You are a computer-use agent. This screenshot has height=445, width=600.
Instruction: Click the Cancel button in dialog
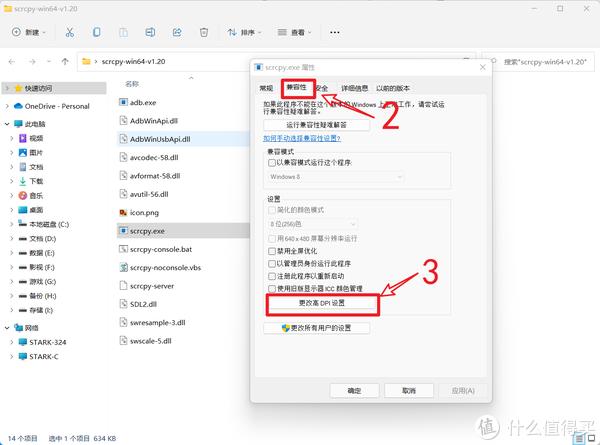[409, 391]
